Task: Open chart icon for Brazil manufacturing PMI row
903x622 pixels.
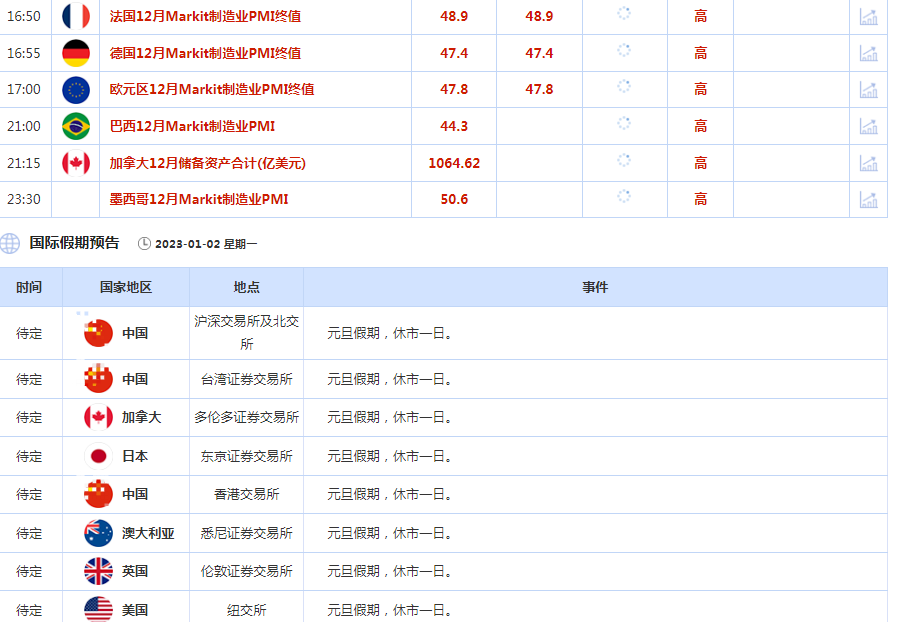Action: 868,126
